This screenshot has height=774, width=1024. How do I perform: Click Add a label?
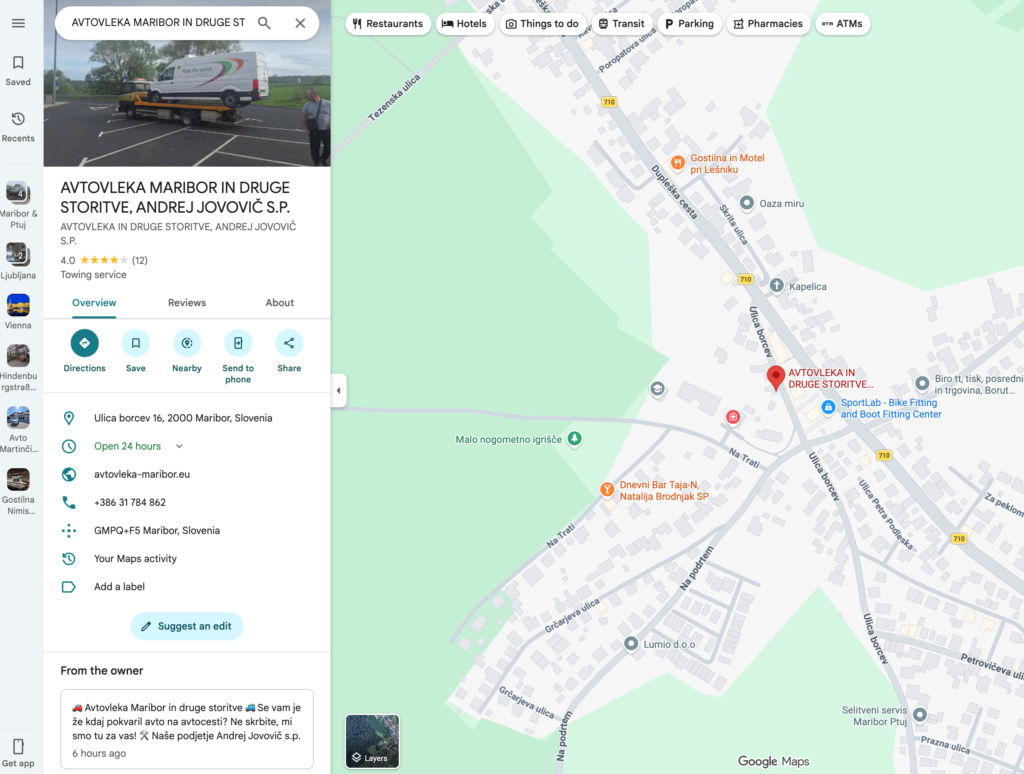[x=120, y=587]
